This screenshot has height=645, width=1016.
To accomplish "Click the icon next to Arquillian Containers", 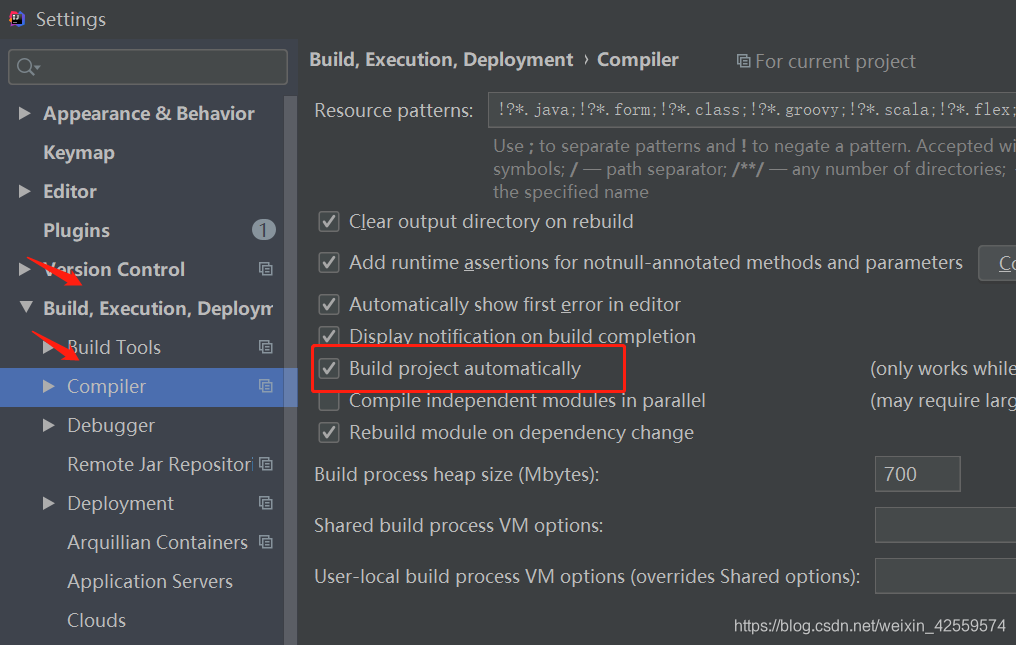I will click(x=265, y=542).
